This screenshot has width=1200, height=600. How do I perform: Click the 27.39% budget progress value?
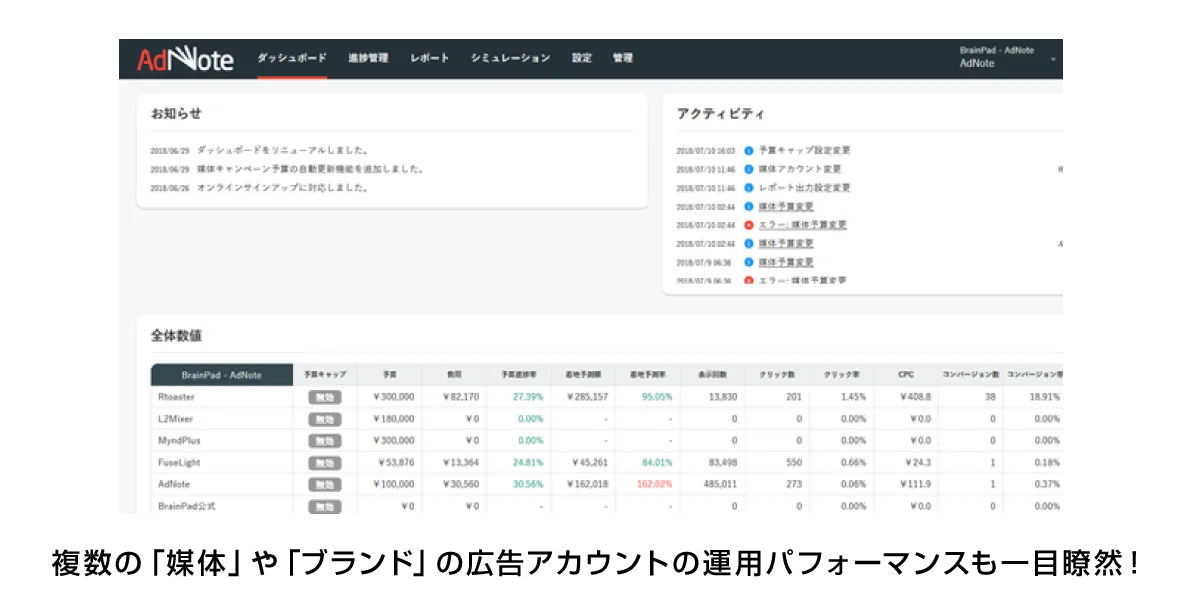click(527, 397)
